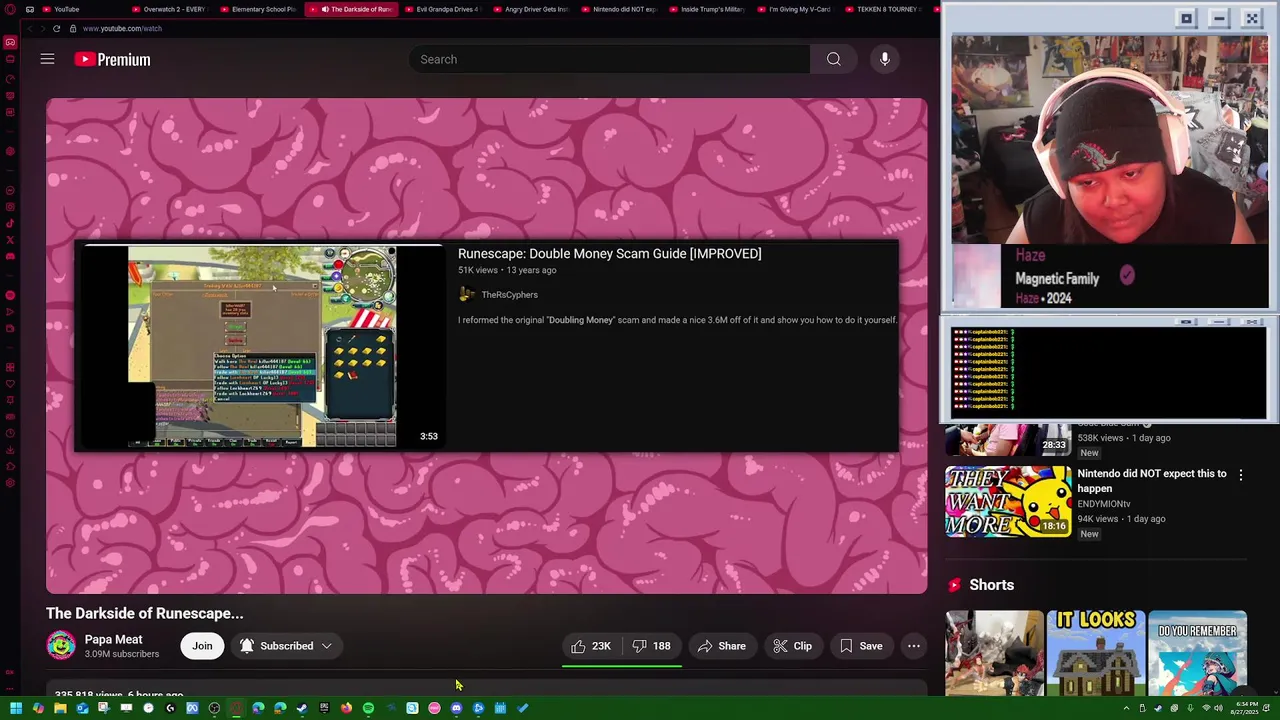Show hidden system tray icons chevron

(x=1127, y=708)
